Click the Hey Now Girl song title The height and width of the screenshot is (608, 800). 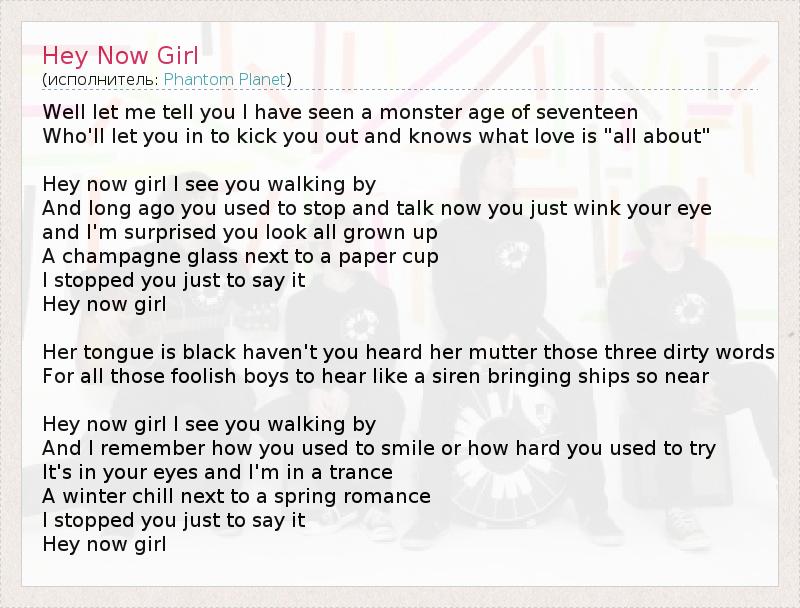121,54
